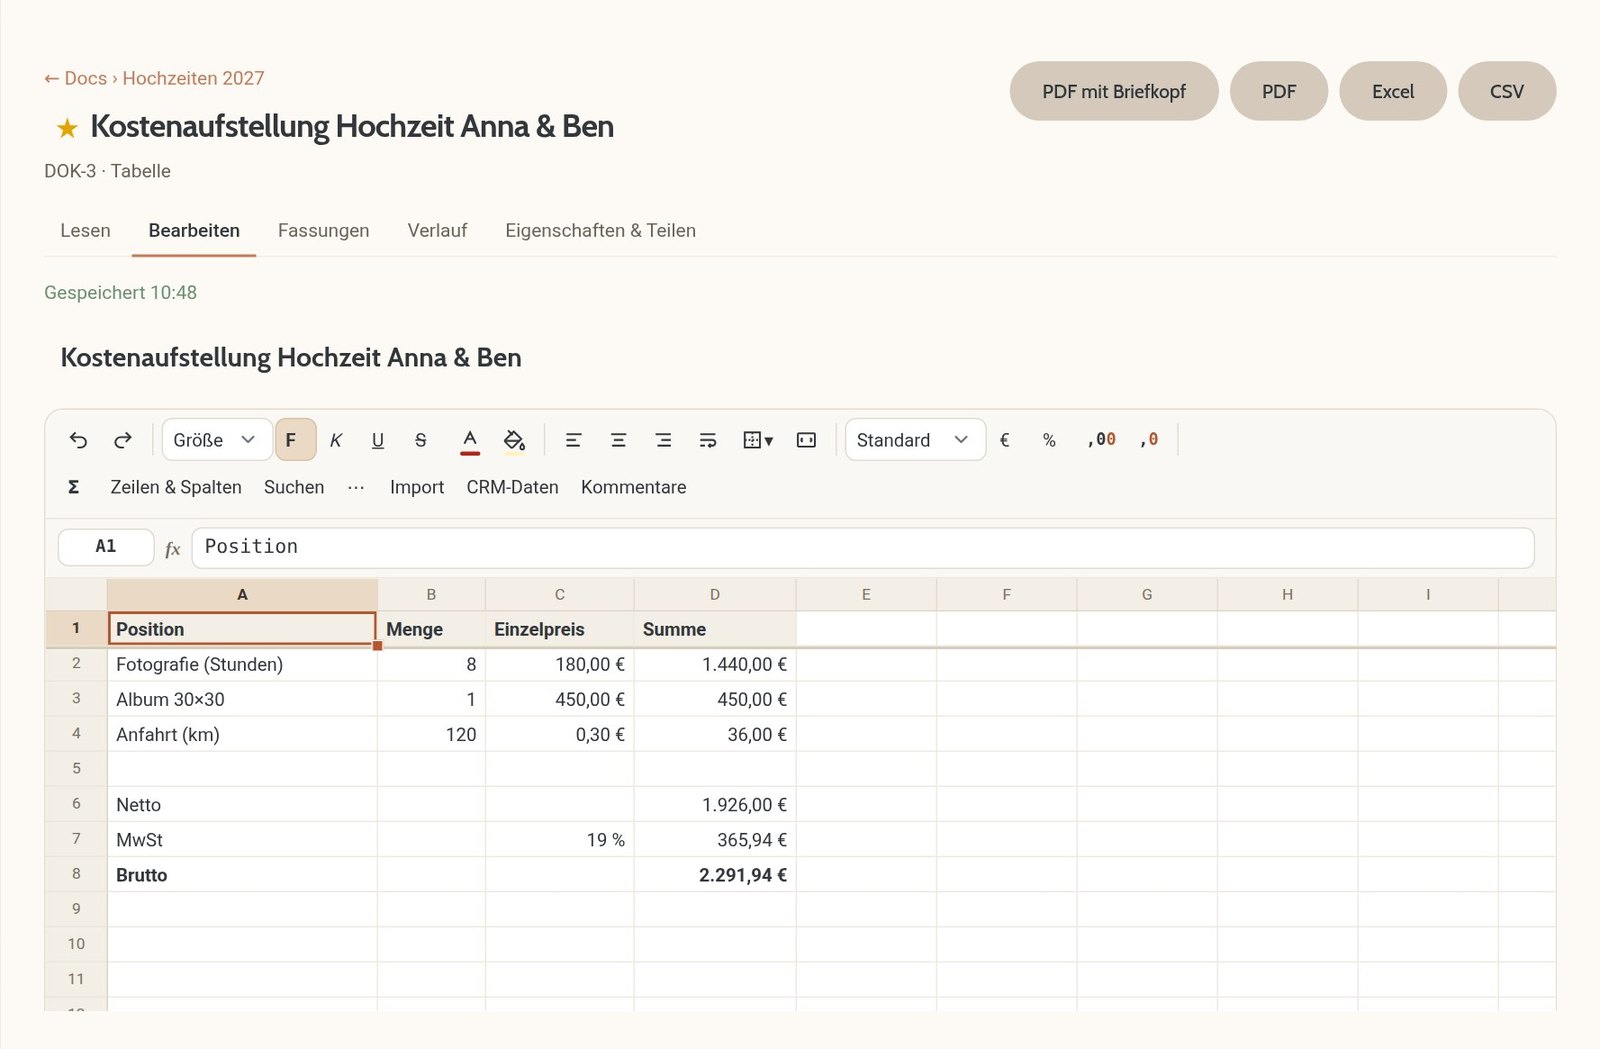This screenshot has height=1049, width=1600.
Task: Toggle italic formatting (K)
Action: pos(336,440)
